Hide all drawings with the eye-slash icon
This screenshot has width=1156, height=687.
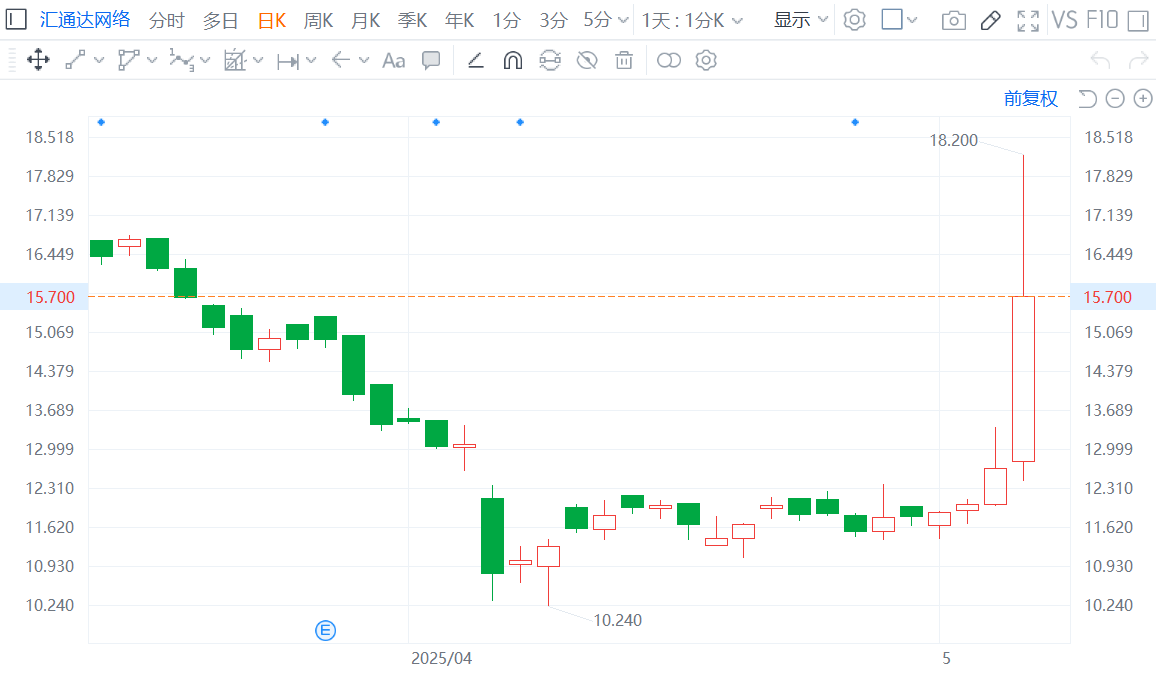pyautogui.click(x=587, y=61)
